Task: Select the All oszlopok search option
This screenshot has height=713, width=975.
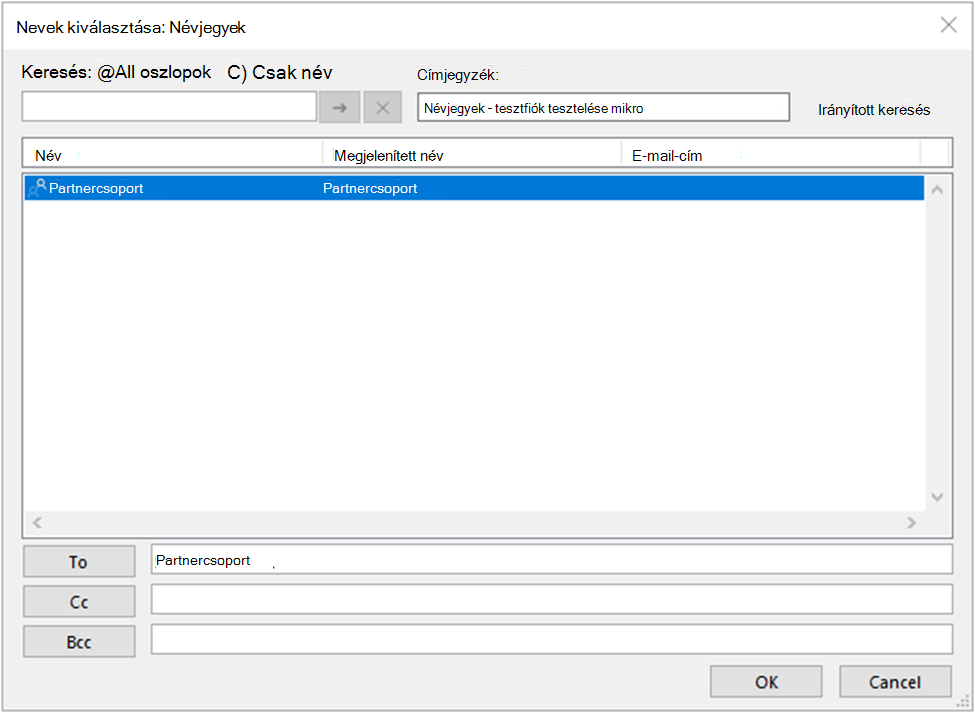Action: point(154,73)
